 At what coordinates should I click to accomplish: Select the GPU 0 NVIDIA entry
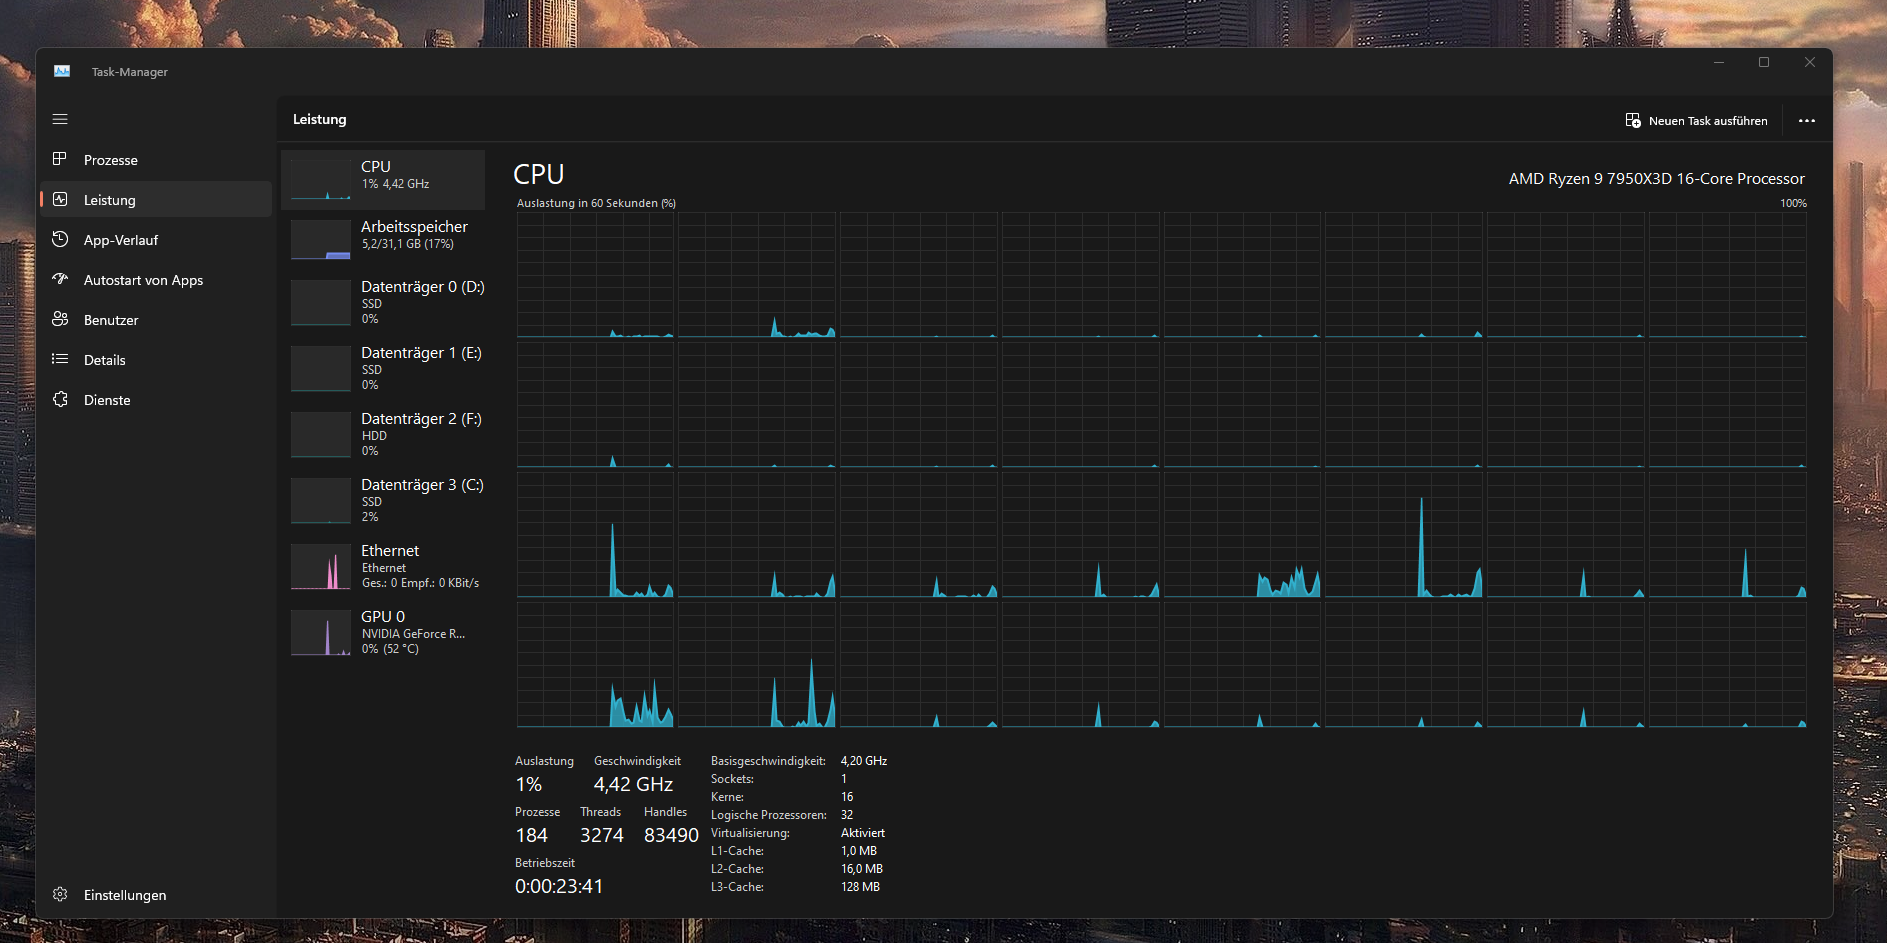pyautogui.click(x=383, y=632)
